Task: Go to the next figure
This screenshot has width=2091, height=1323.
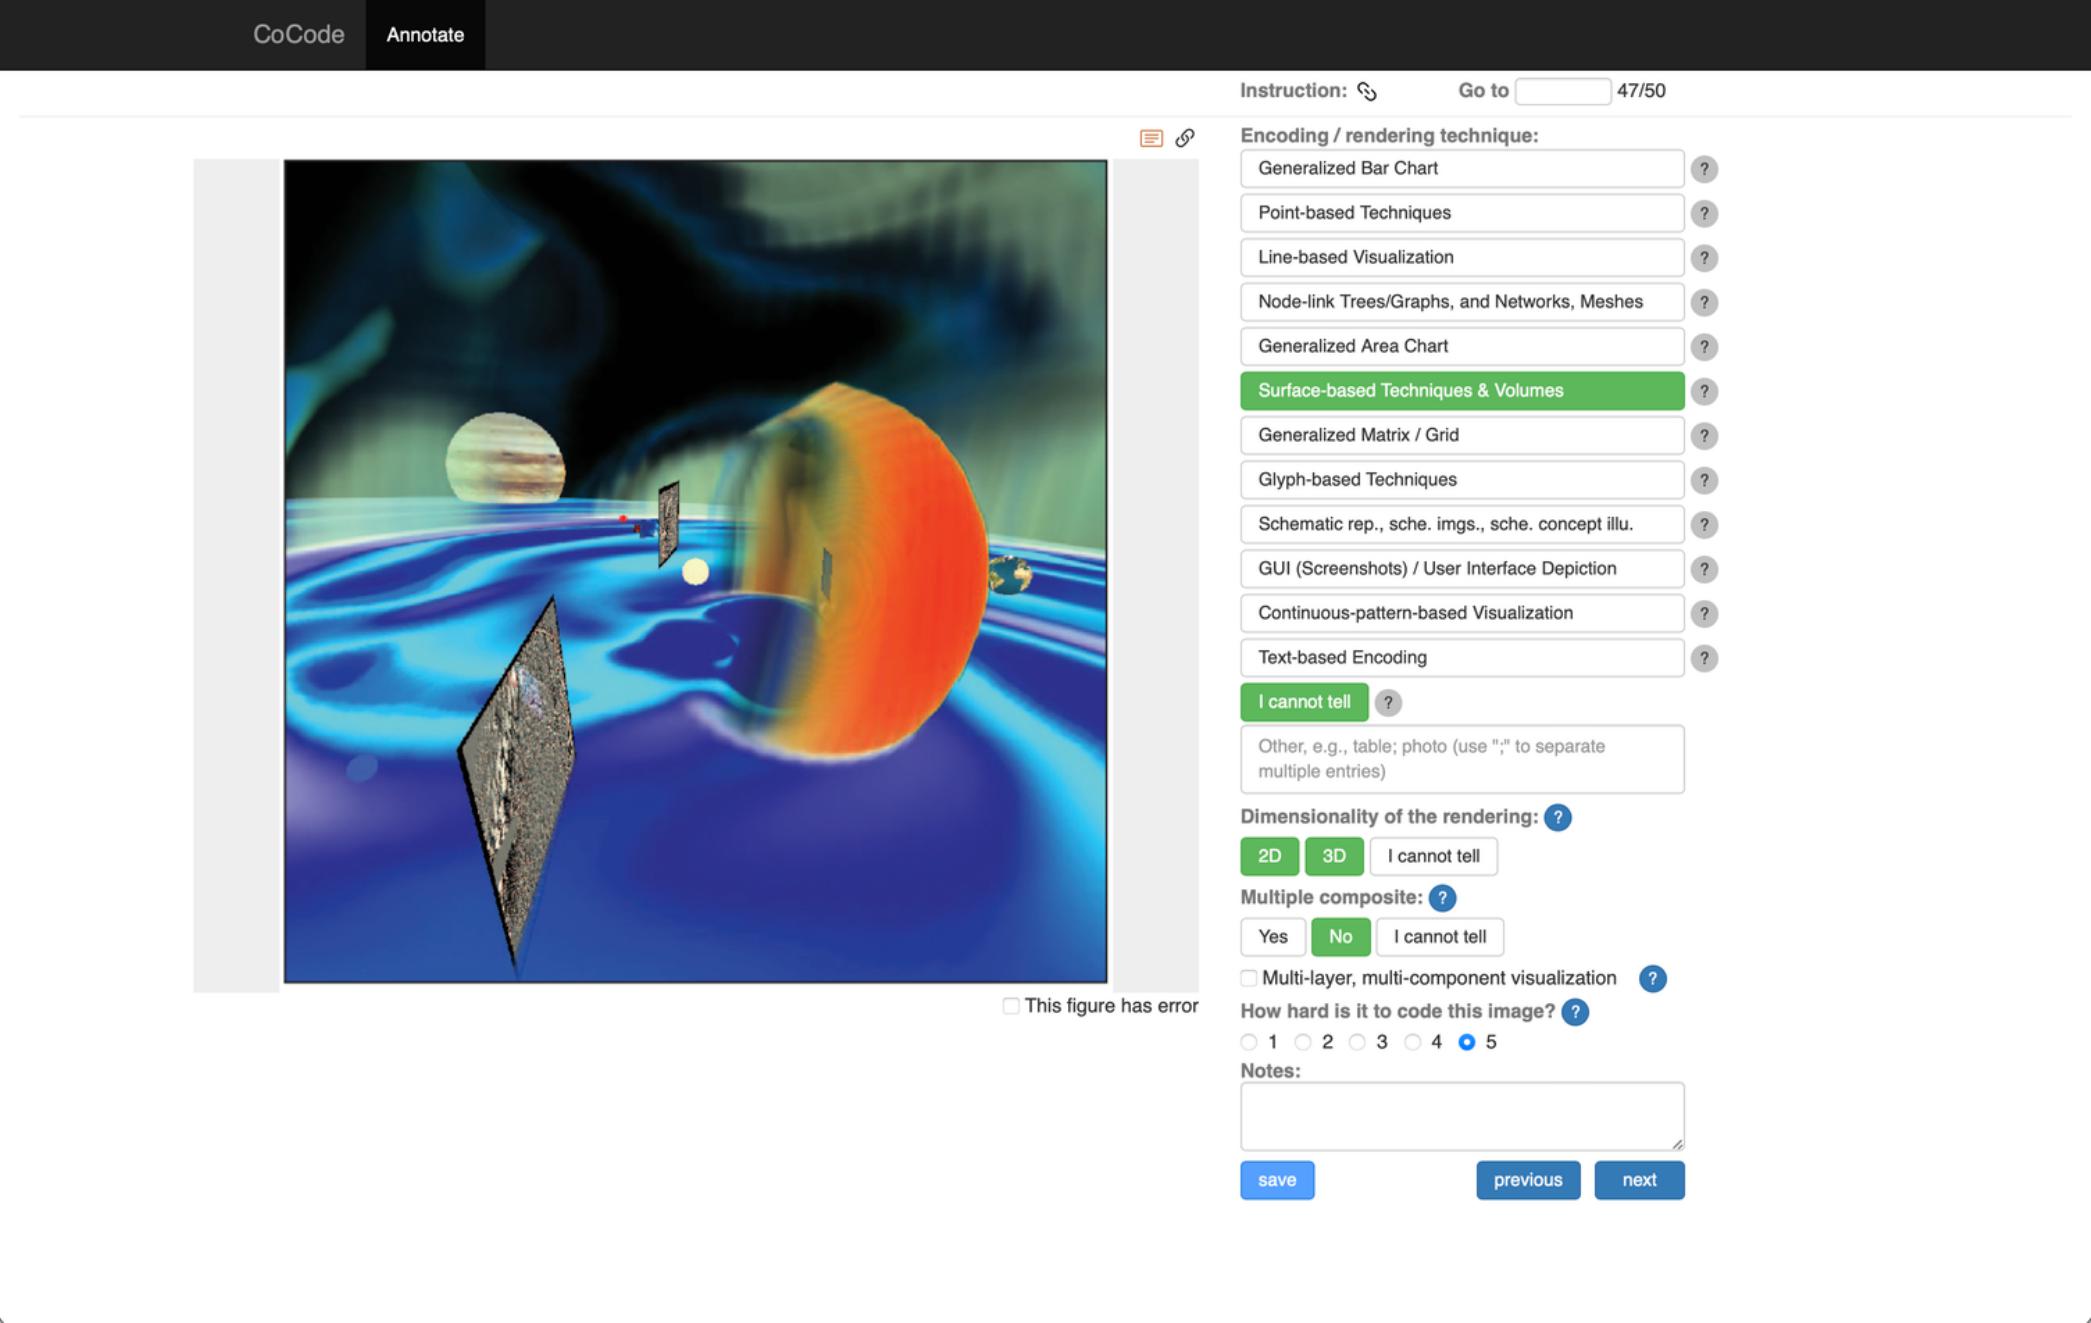Action: (1639, 1180)
